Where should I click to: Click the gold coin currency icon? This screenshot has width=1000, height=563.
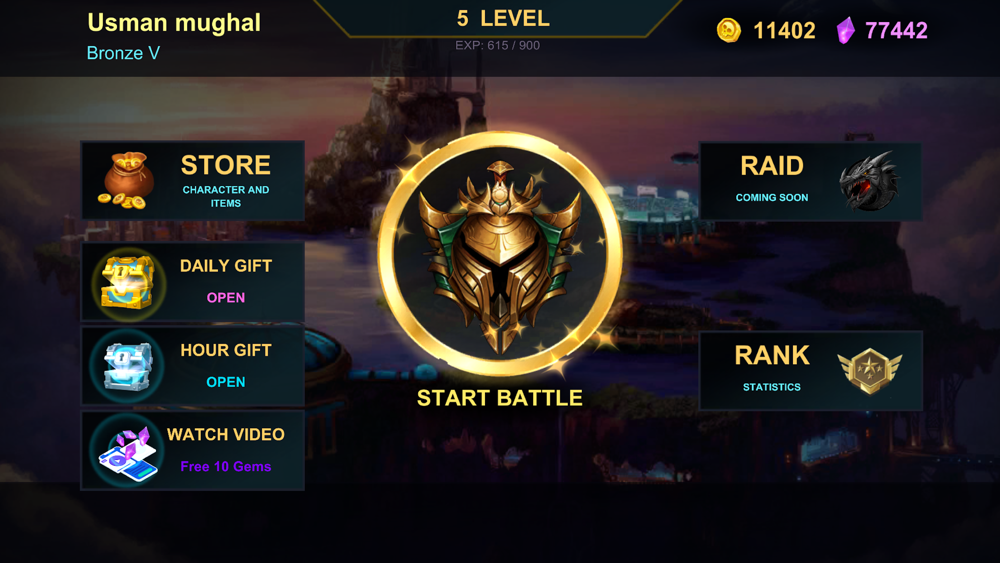(x=728, y=30)
